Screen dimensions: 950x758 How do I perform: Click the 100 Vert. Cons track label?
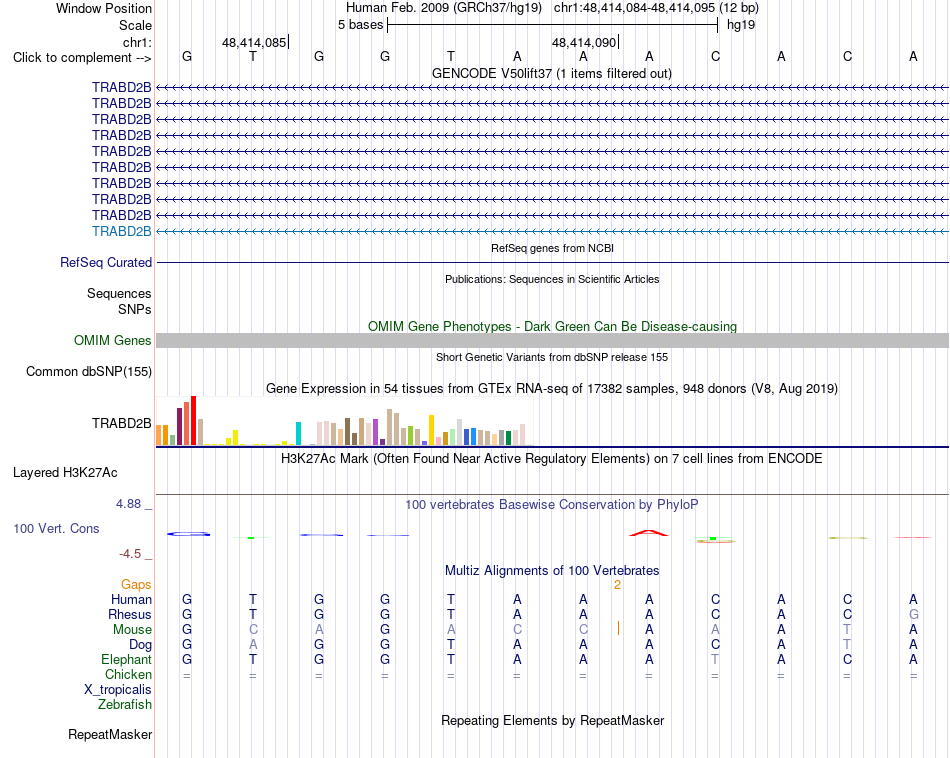click(x=56, y=528)
